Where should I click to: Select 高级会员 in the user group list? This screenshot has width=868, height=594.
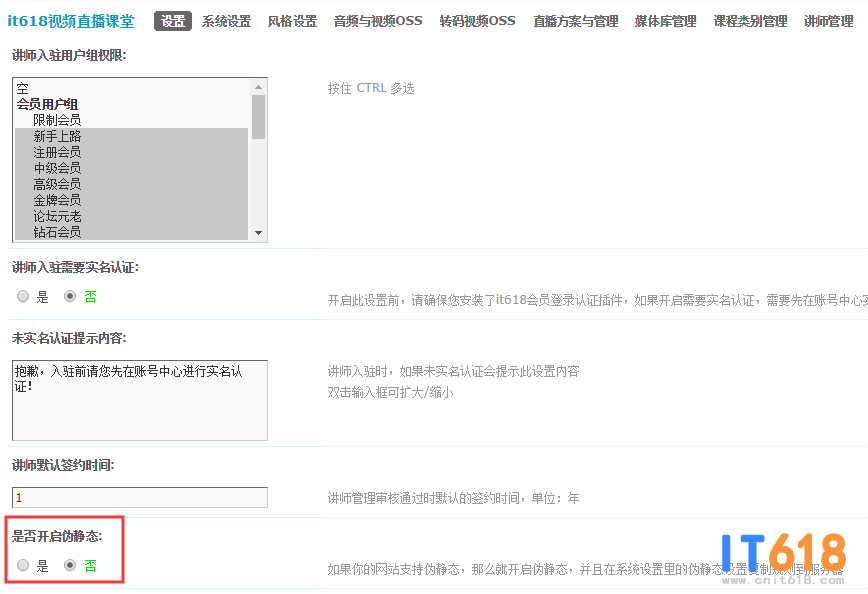(x=131, y=184)
